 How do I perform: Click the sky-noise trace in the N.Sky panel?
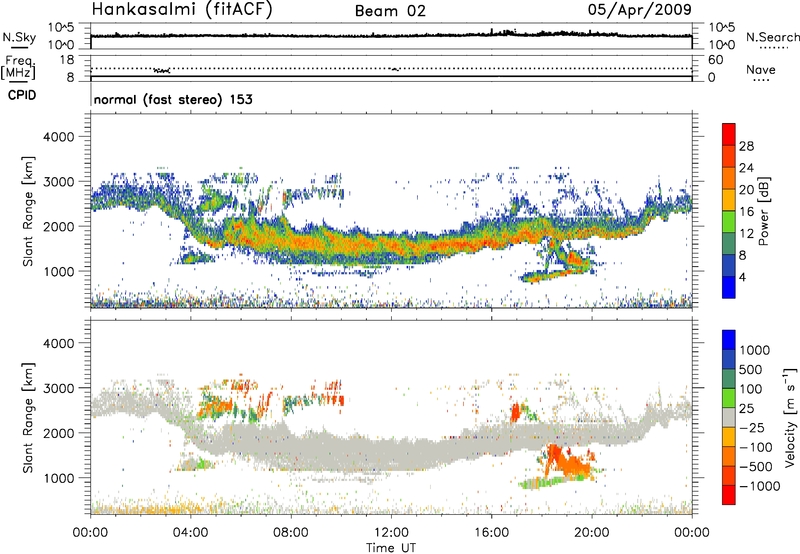click(391, 35)
